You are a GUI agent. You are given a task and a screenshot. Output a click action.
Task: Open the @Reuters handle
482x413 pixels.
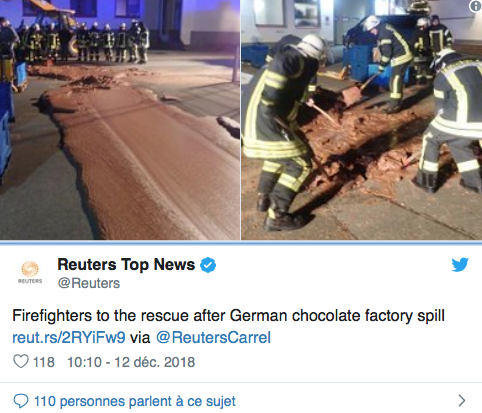[89, 283]
